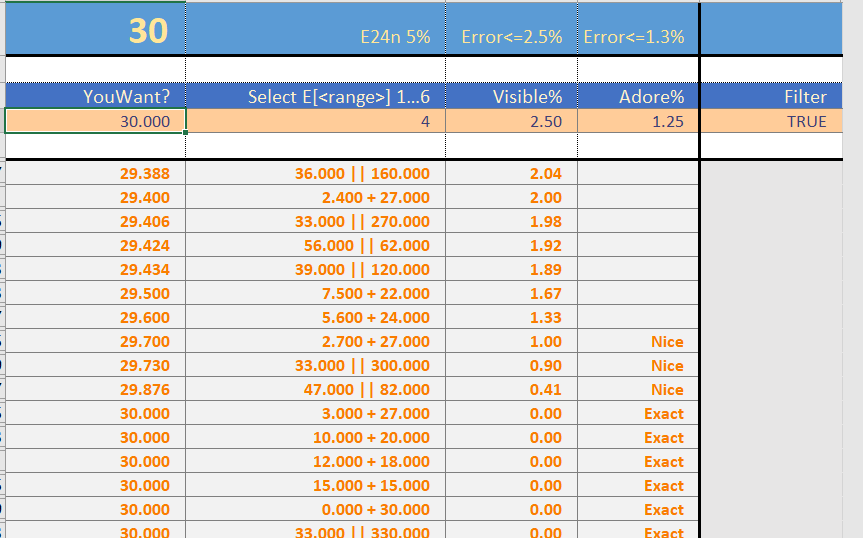Select the 1.92 percent cell
The image size is (863, 538).
coord(511,245)
